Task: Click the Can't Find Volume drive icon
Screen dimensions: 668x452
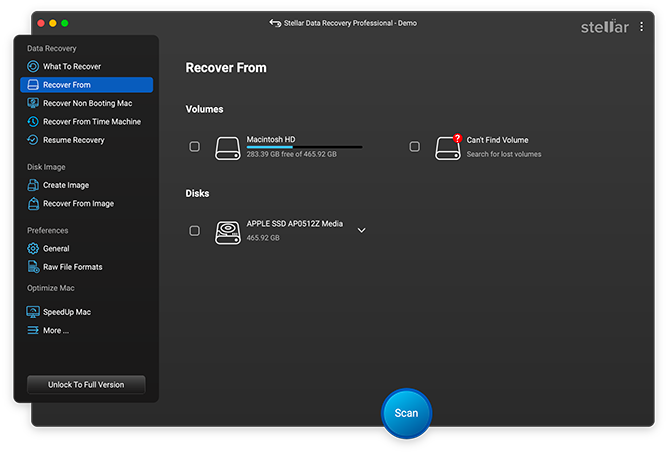Action: point(447,148)
